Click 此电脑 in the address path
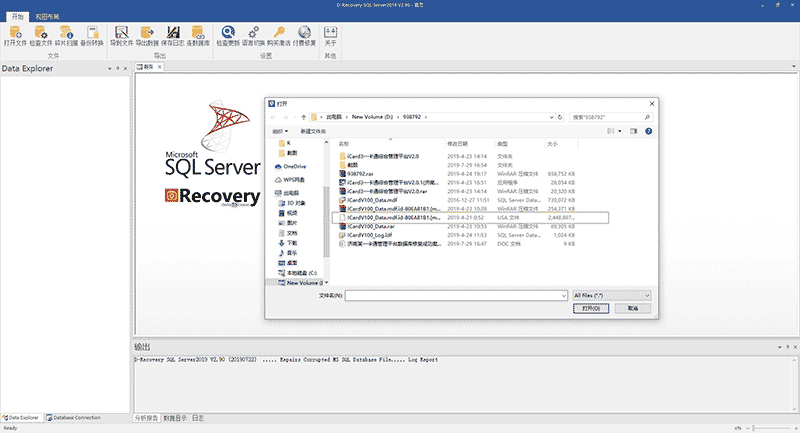 (x=334, y=117)
